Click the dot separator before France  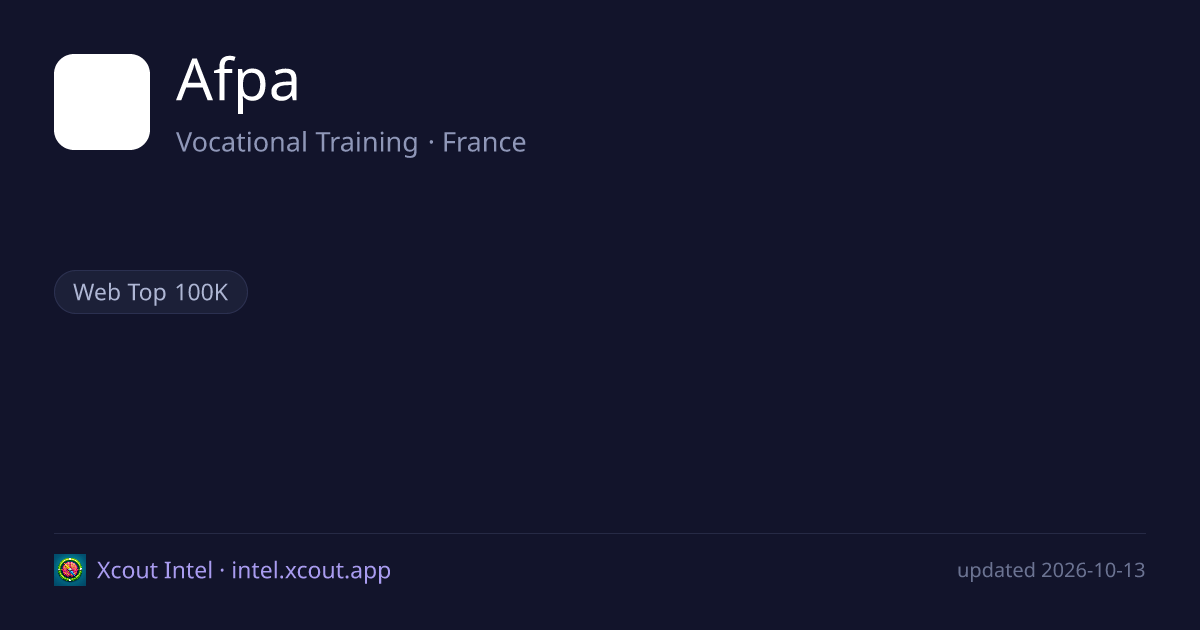pos(431,143)
